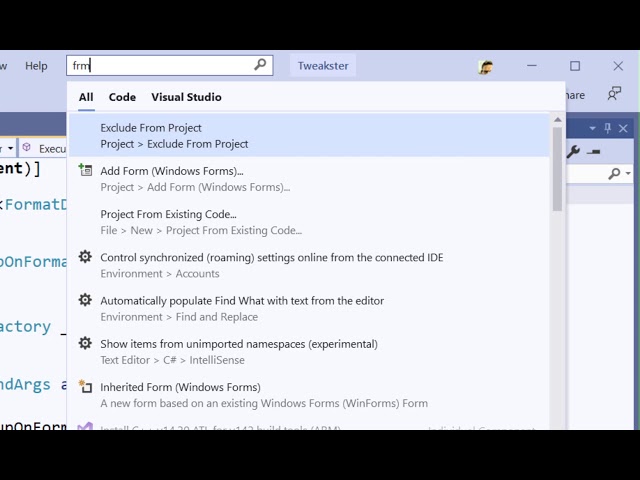This screenshot has height=480, width=640.
Task: Click the dash icon next to the wrench
Action: tap(593, 152)
